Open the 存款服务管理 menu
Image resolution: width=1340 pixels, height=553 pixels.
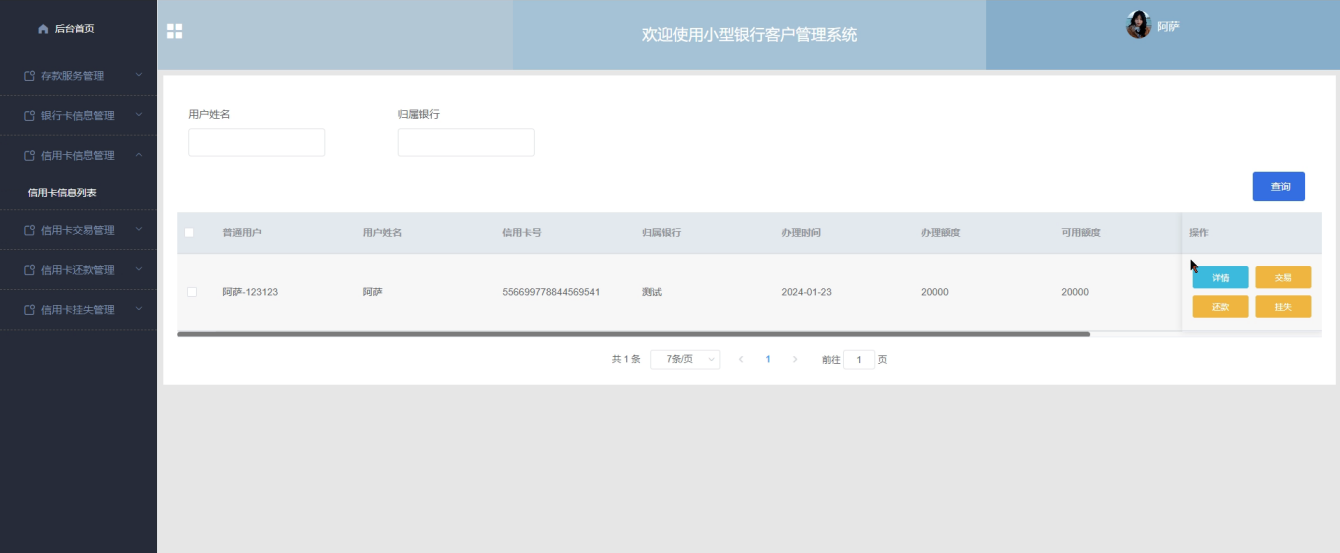[x=78, y=76]
